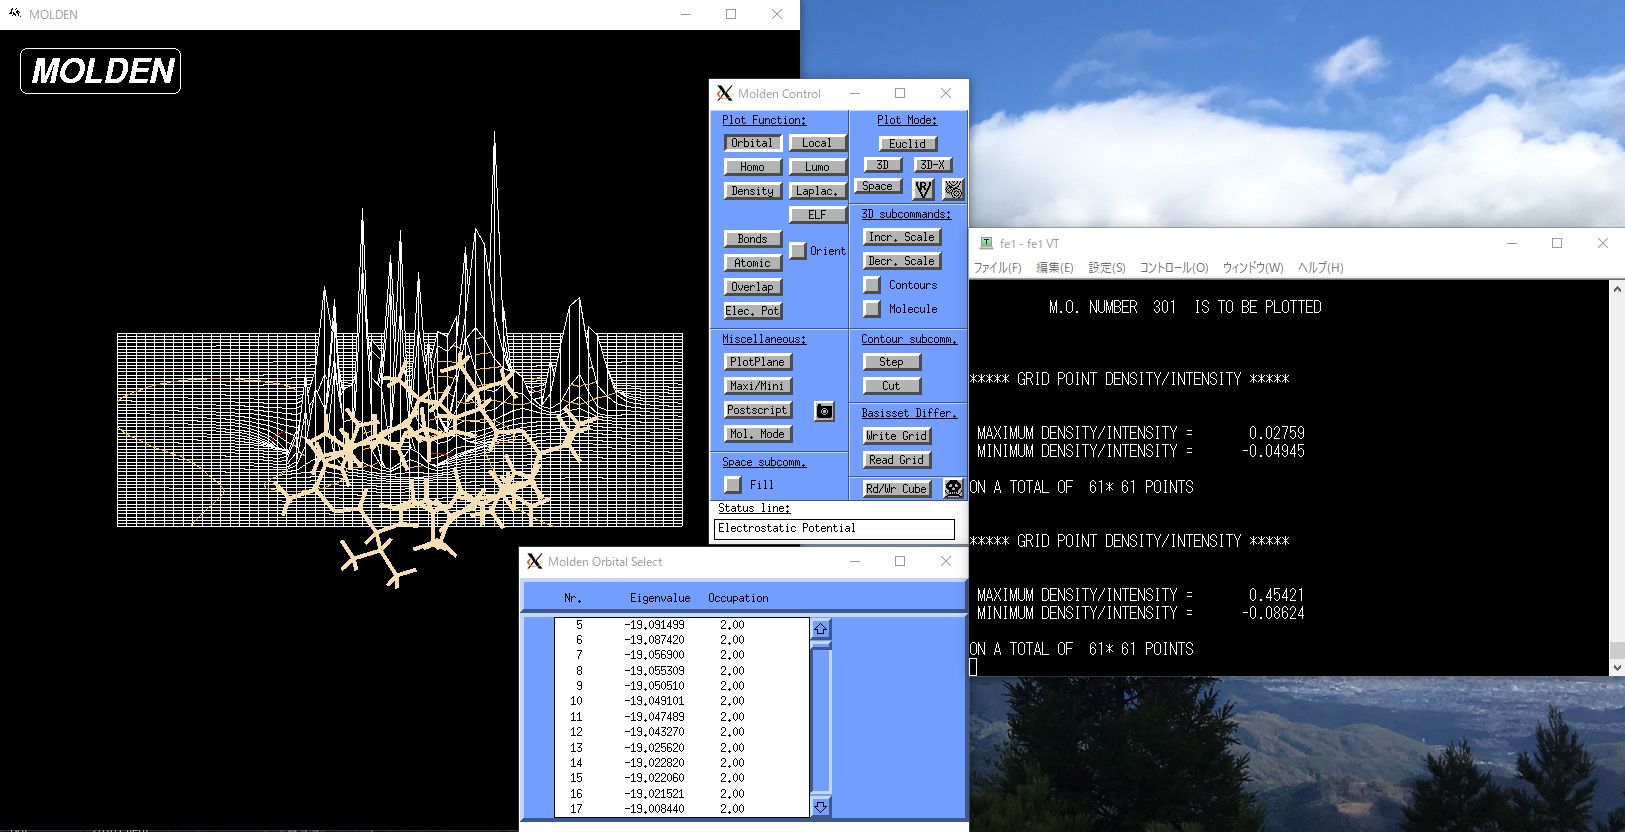Screen dimensions: 1625x832
Task: Click Incr. Scale button
Action: click(x=901, y=237)
